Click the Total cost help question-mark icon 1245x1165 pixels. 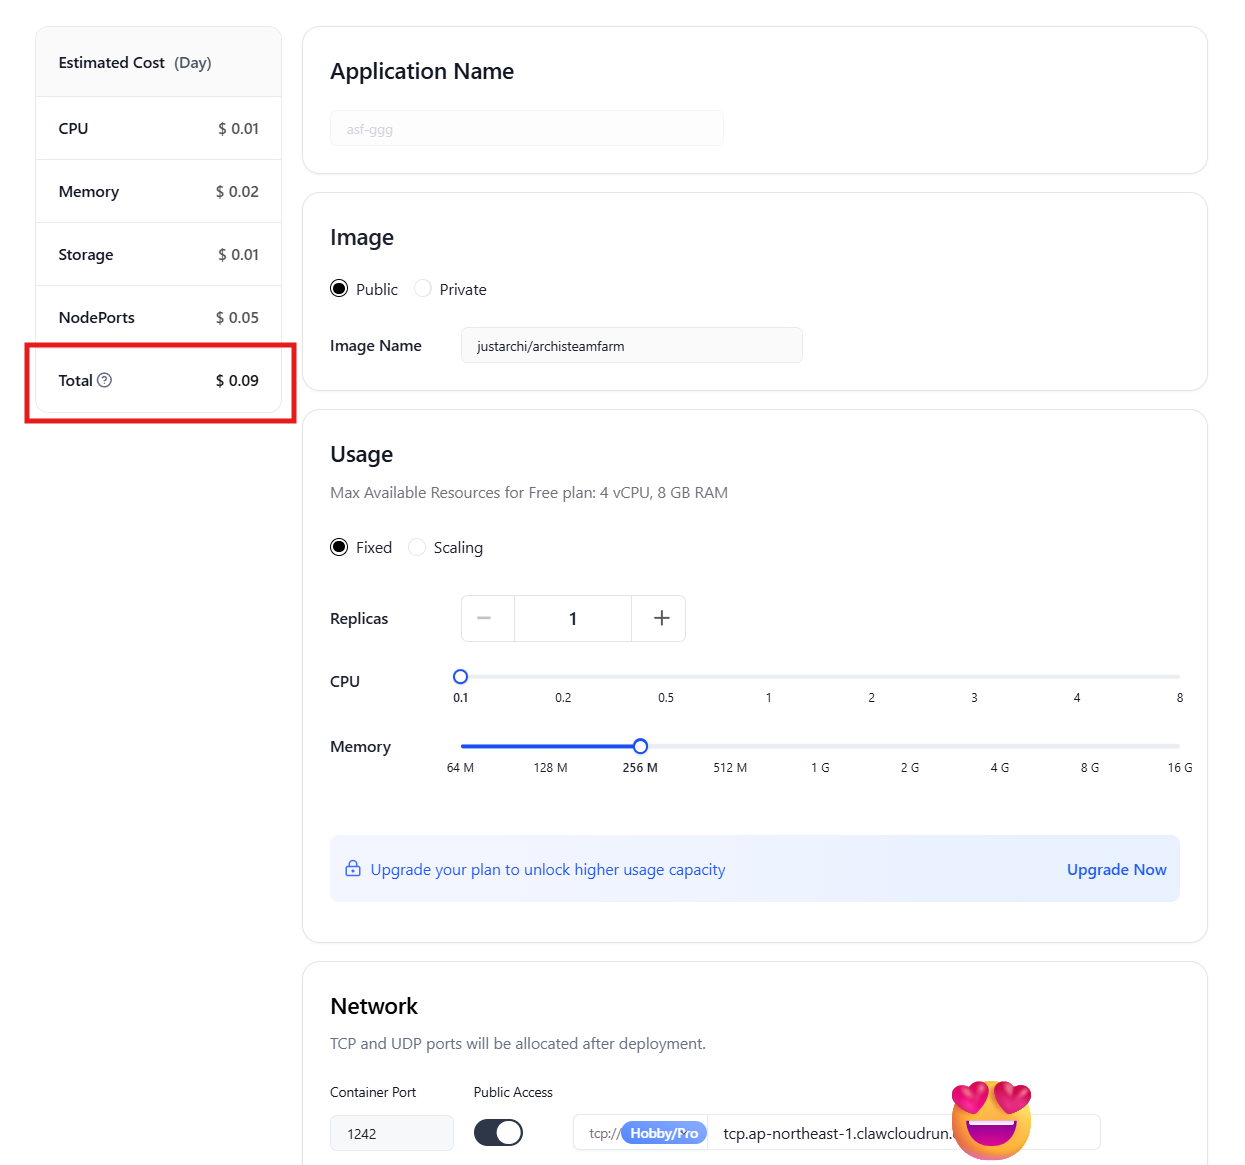tap(105, 380)
